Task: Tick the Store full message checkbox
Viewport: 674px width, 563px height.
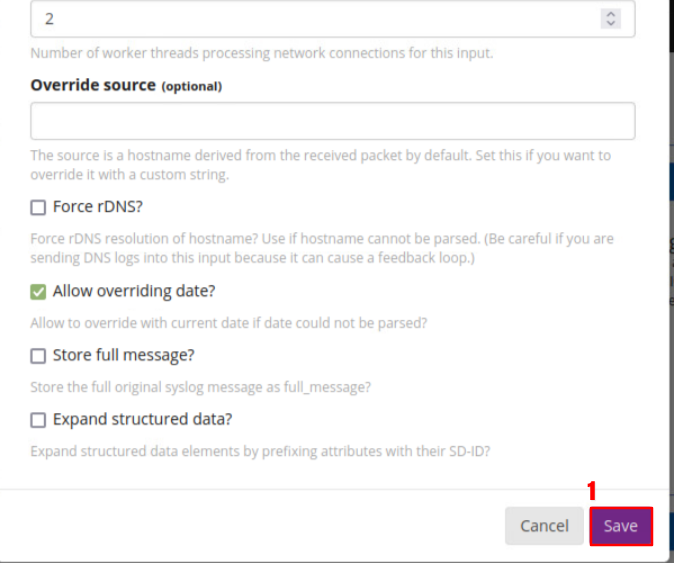Action: [x=39, y=356]
